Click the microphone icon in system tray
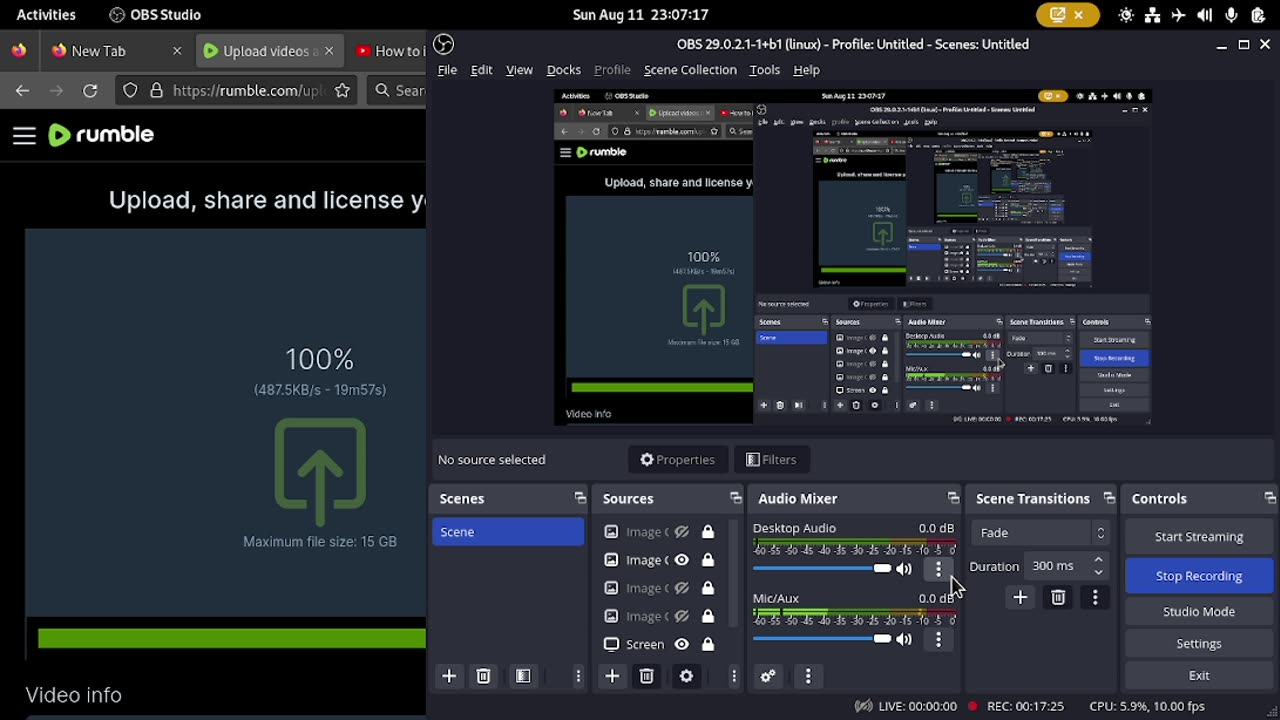1280x720 pixels. (1231, 15)
